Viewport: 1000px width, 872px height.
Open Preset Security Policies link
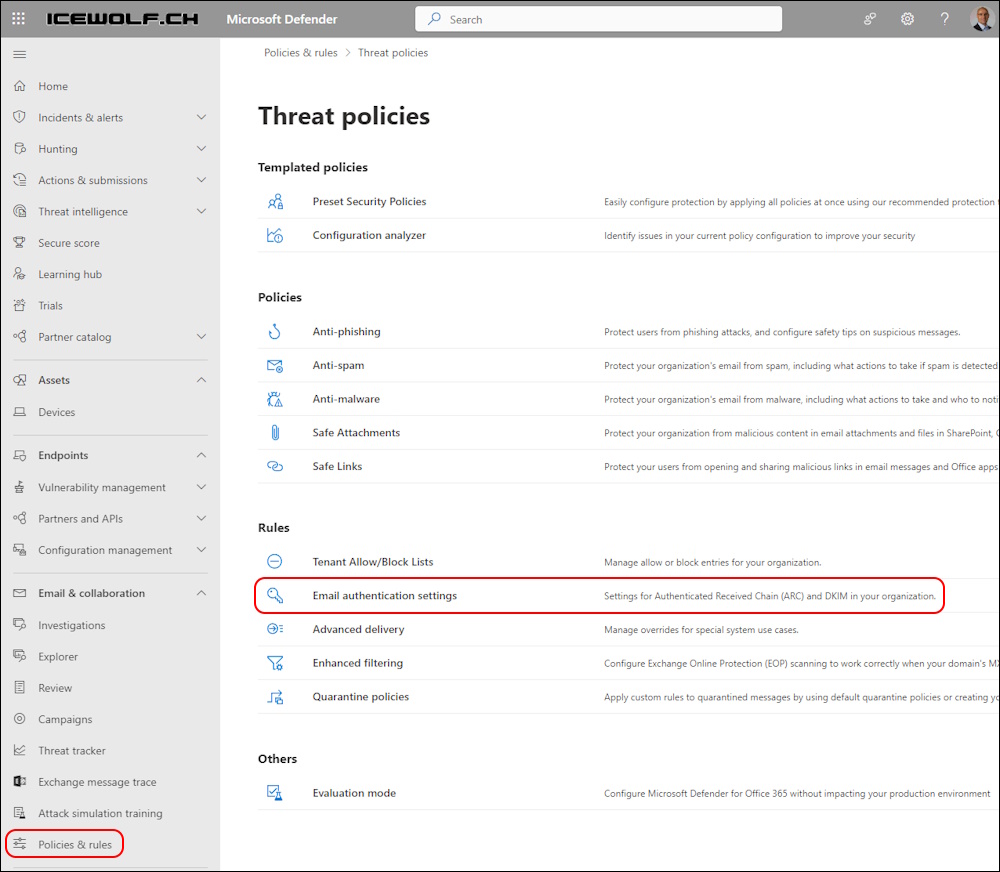tap(369, 201)
